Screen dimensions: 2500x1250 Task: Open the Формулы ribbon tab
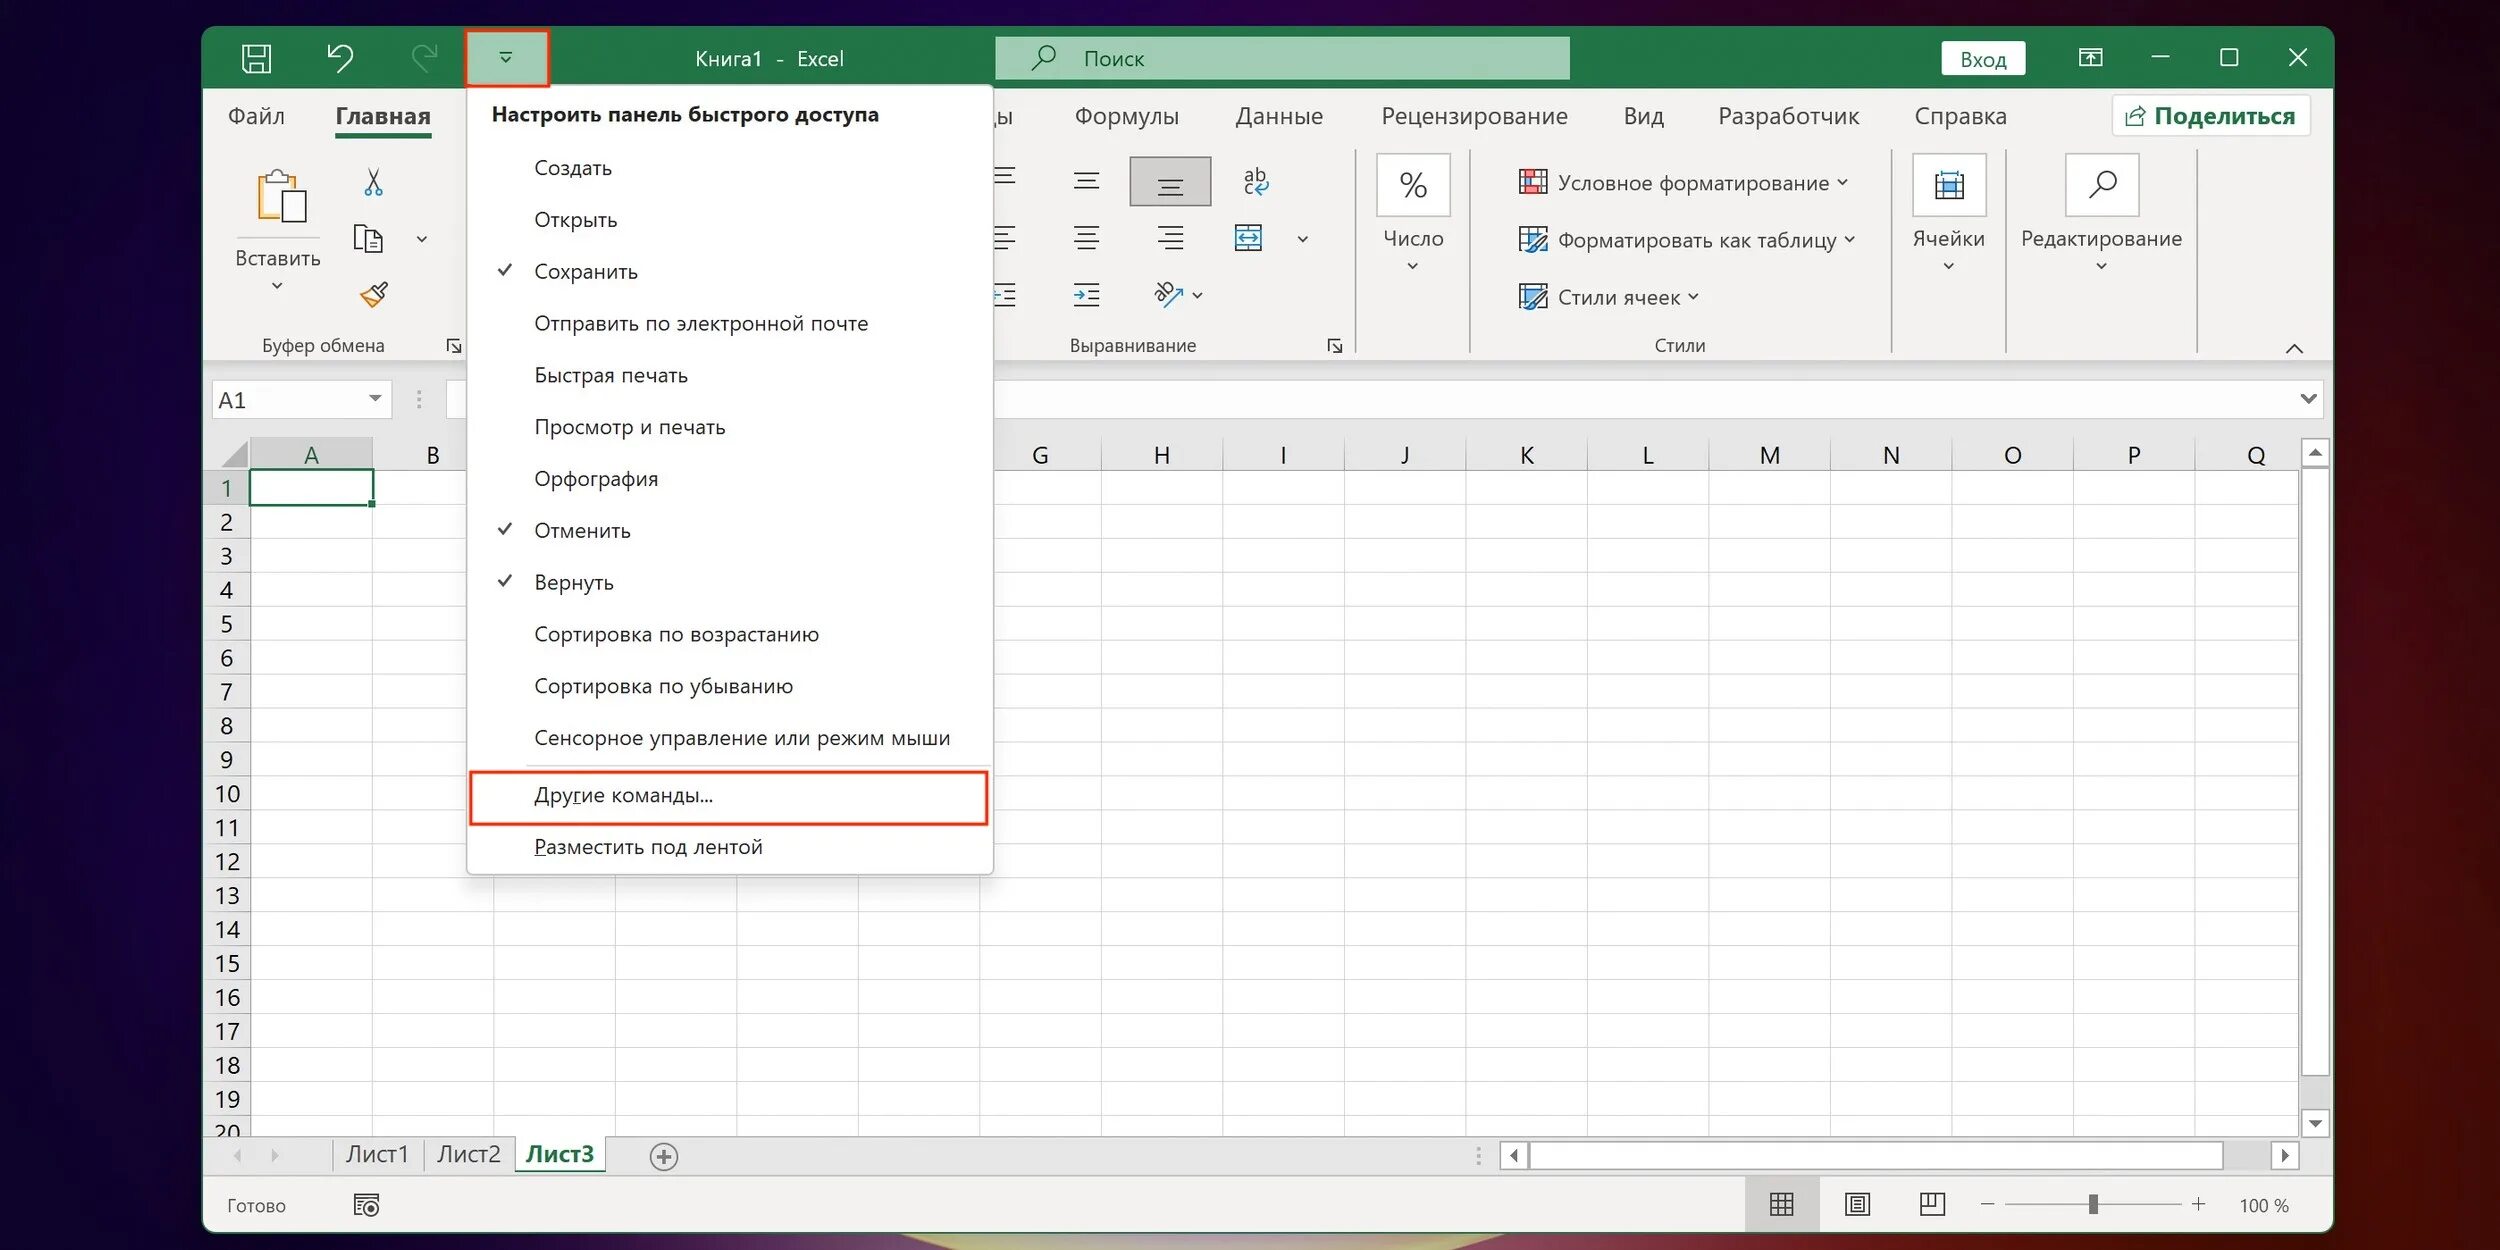(x=1126, y=116)
